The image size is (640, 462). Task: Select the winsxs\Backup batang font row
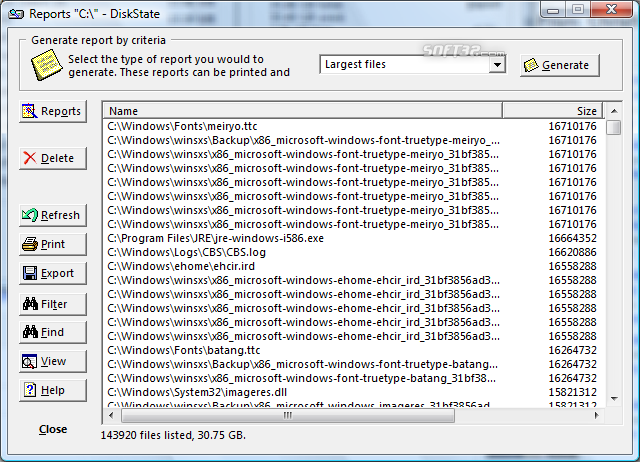354,364
